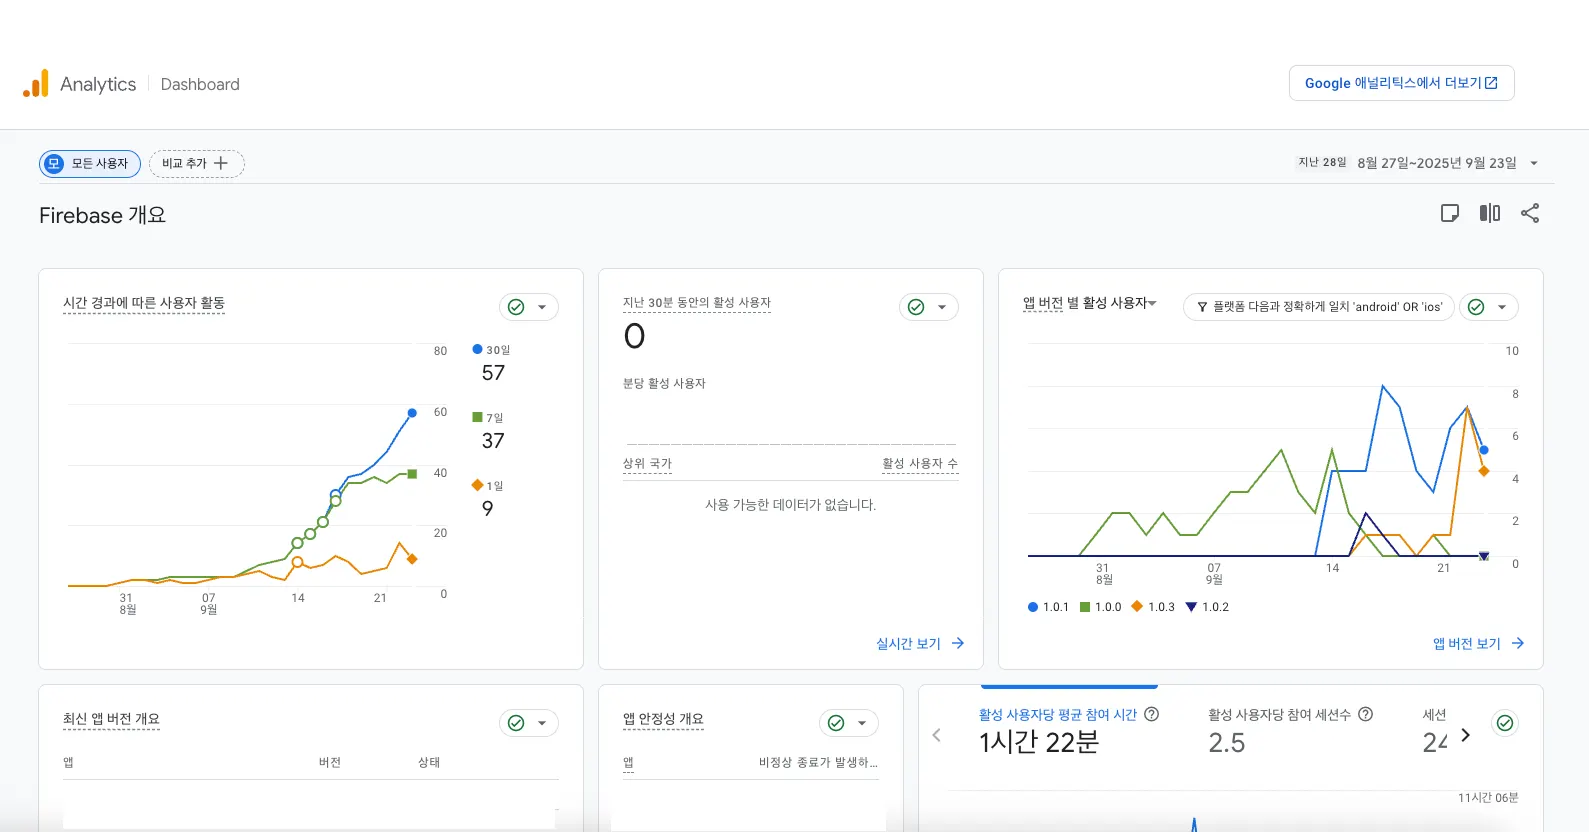
Task: Click the arrow next to 실시간 보기
Action: [x=958, y=643]
